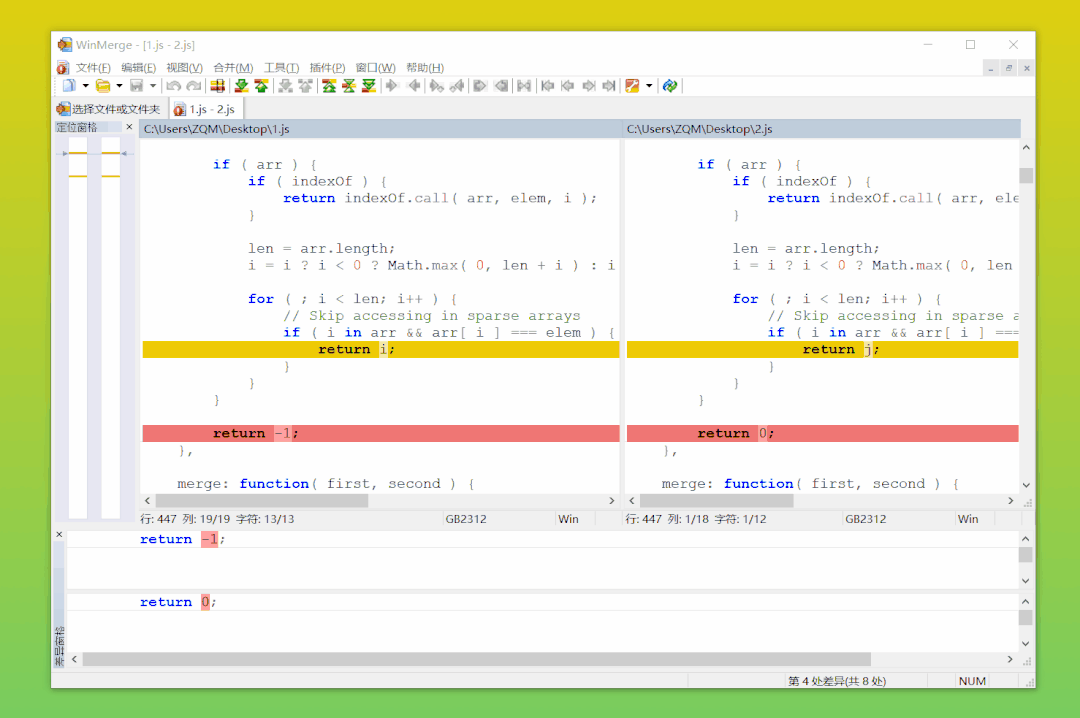Open the 文件(F) menu
Screen dimensions: 1080x718
(93, 68)
